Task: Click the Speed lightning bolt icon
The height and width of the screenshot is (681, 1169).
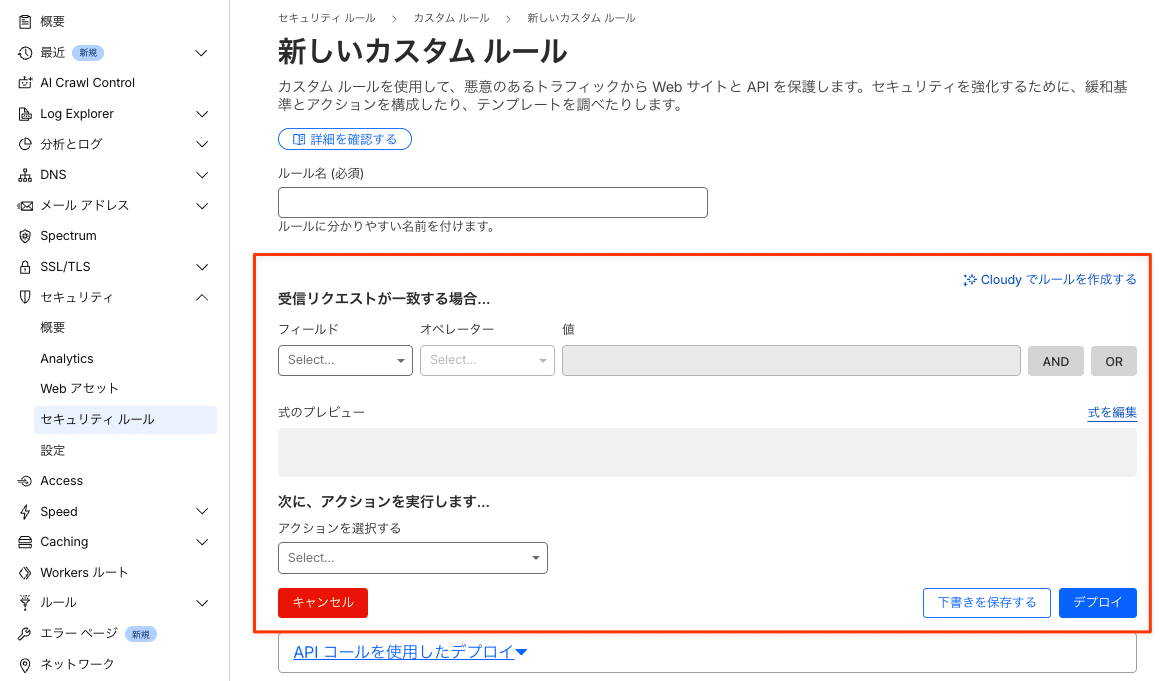Action: pos(25,512)
